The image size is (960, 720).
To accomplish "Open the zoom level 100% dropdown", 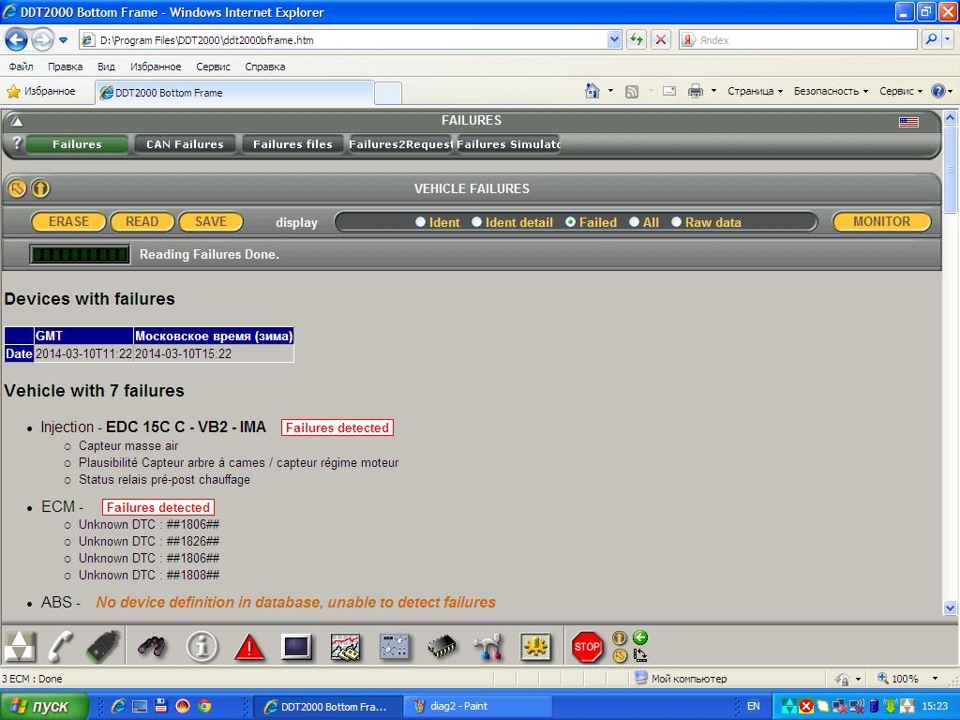I will [x=934, y=678].
